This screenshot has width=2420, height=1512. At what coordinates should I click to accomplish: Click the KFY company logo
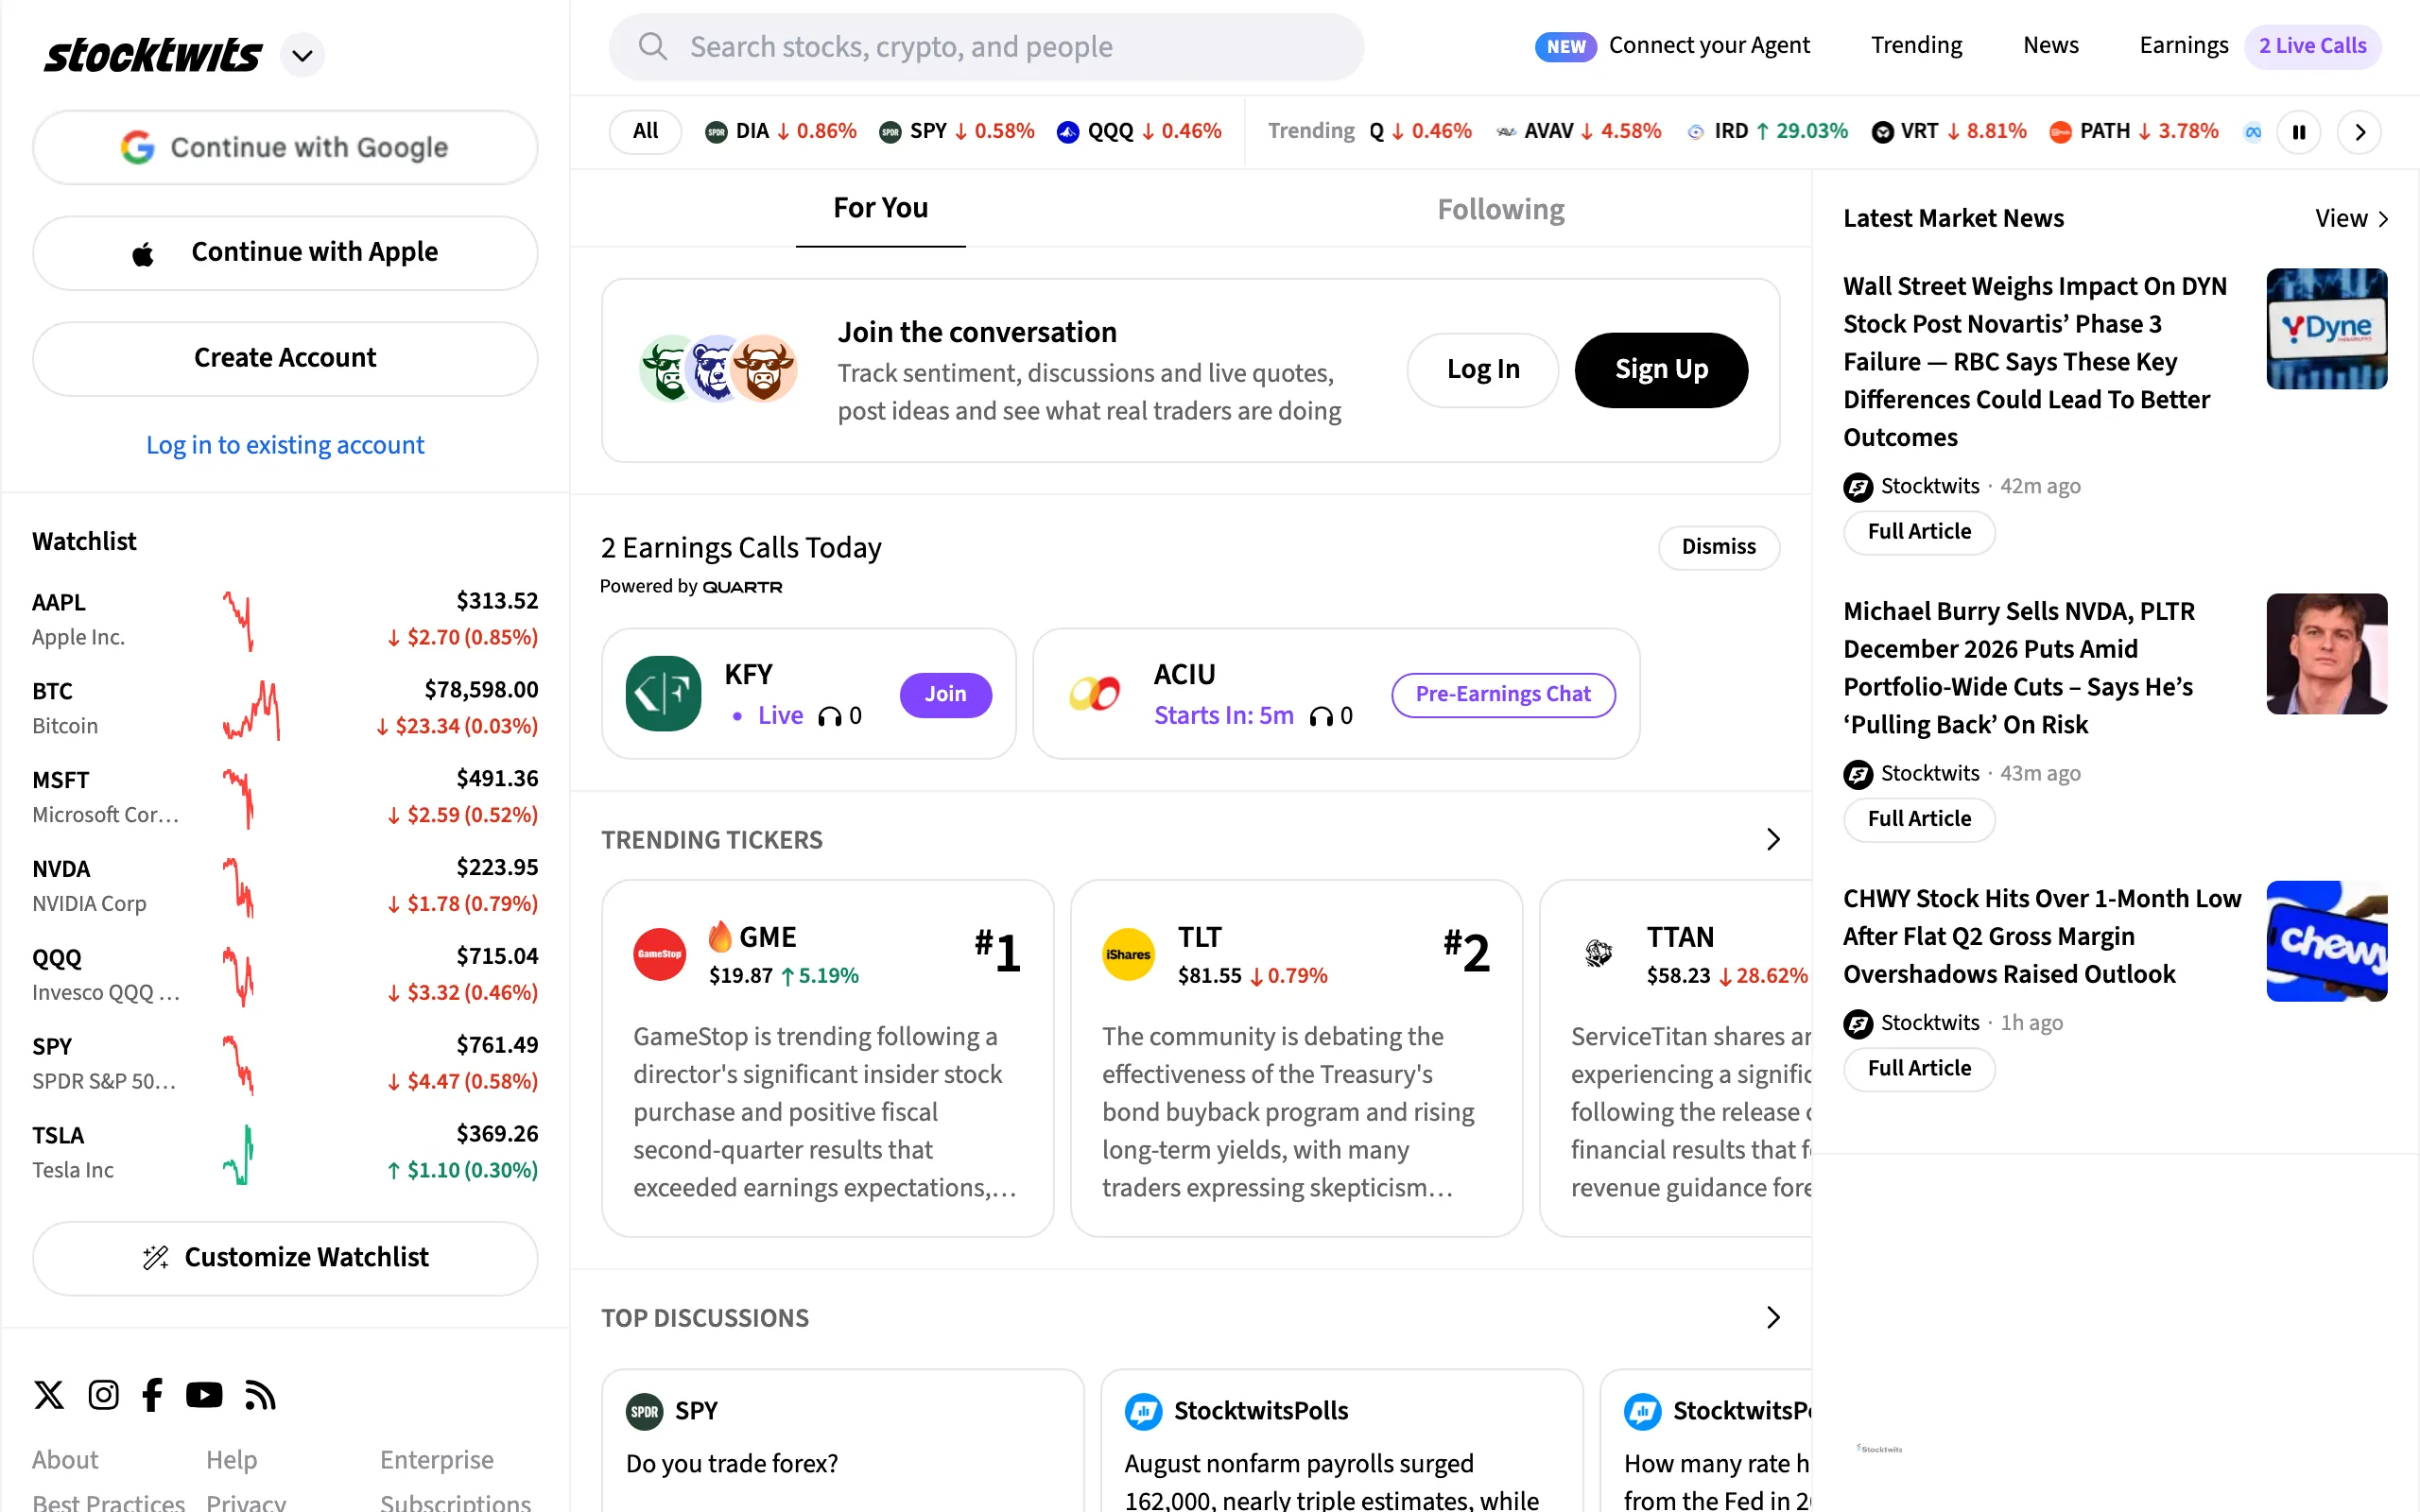(663, 693)
